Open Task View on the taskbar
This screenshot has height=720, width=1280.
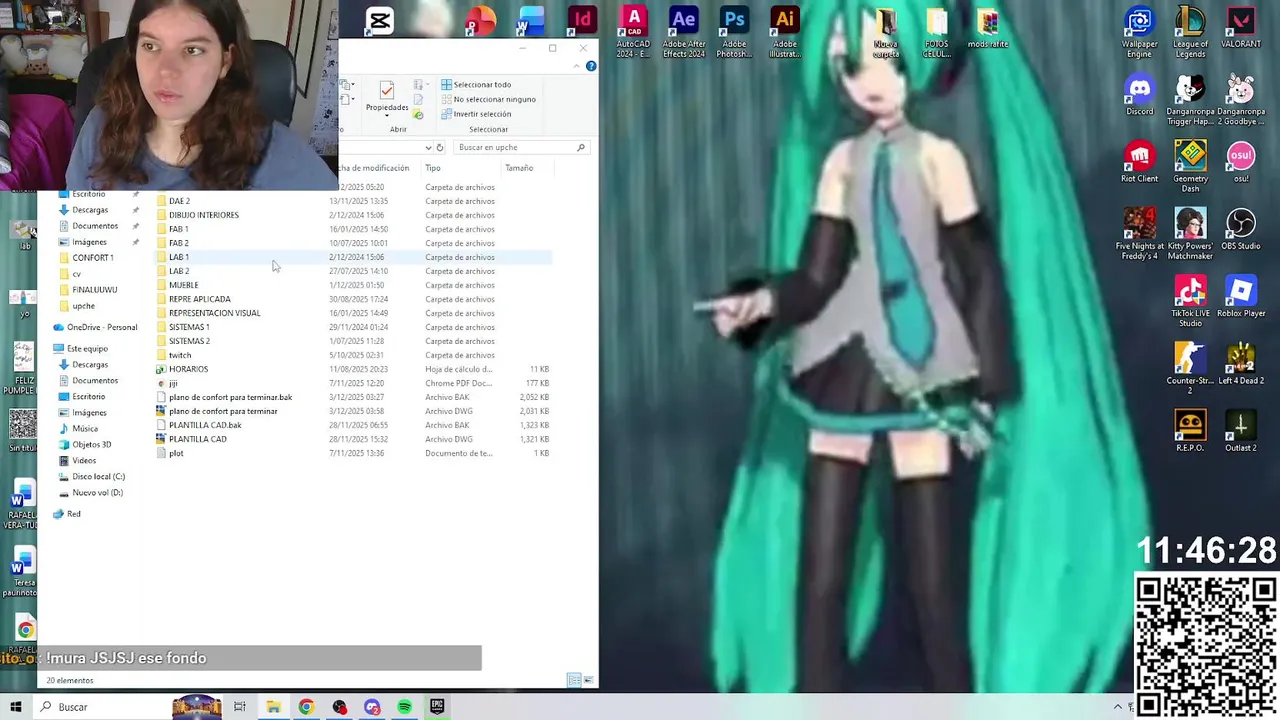click(240, 707)
